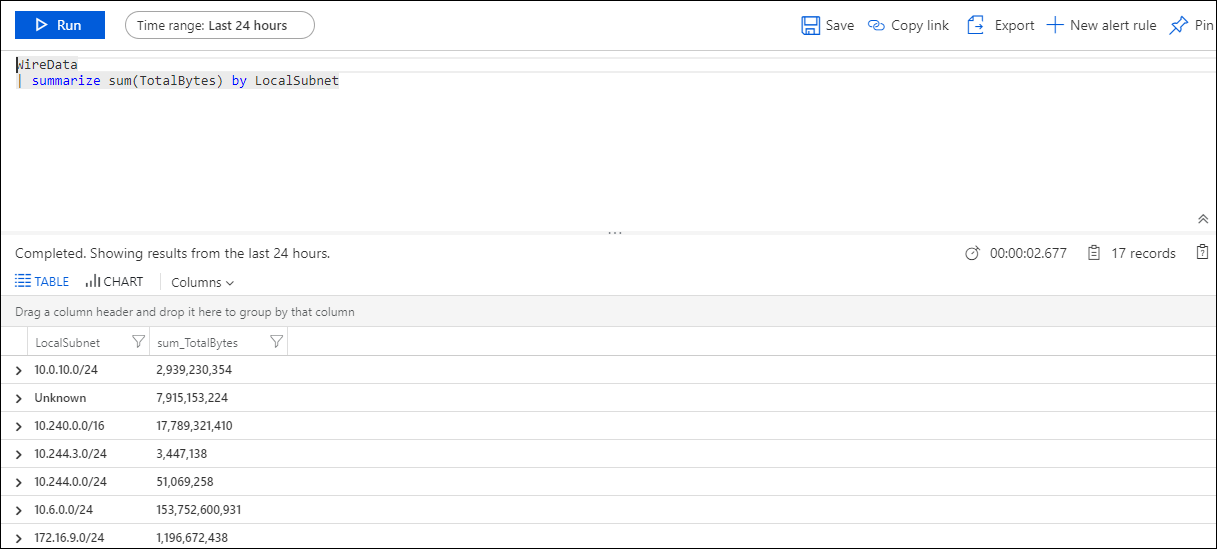Click the records clipboard icon
This screenshot has height=549, width=1217.
(x=1094, y=253)
